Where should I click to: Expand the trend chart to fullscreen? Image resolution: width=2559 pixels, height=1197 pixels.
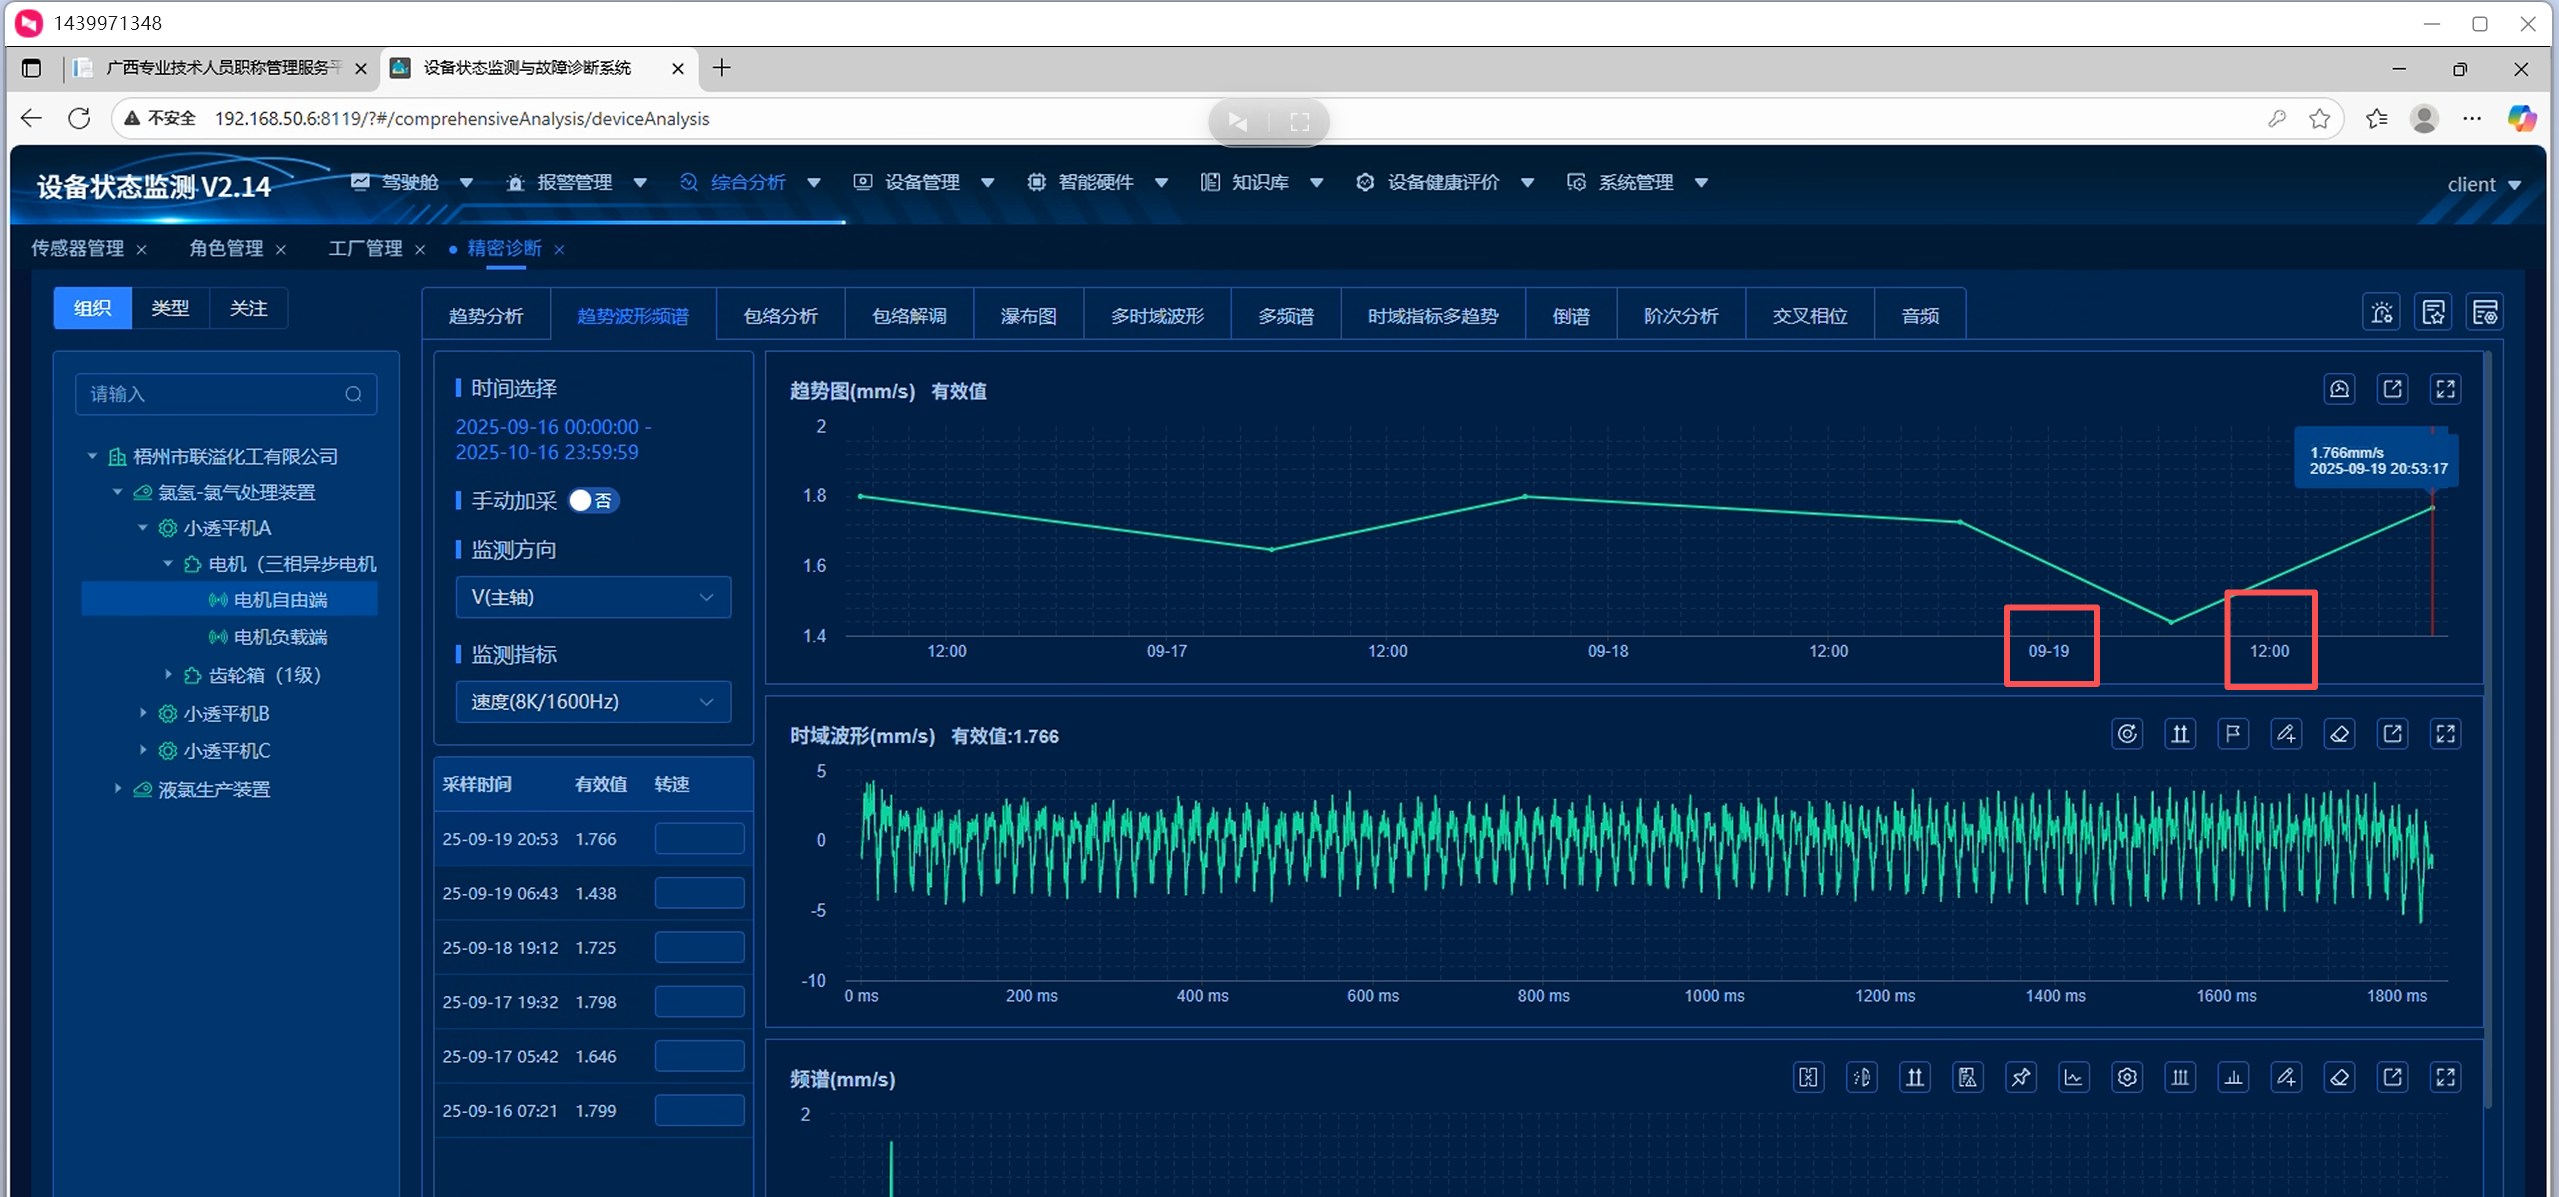click(x=2445, y=389)
